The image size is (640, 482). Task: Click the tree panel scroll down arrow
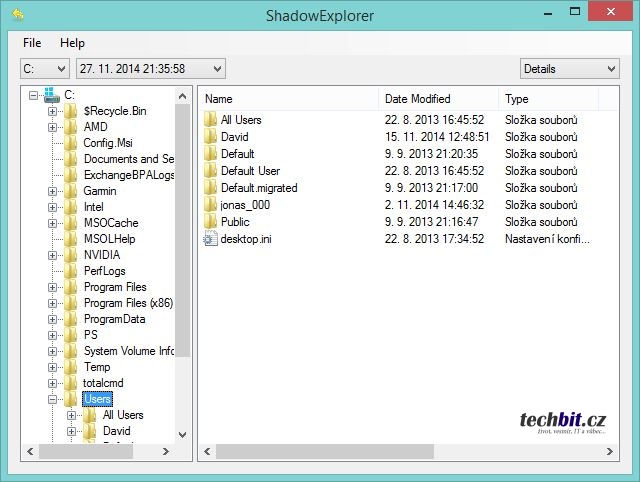(182, 435)
